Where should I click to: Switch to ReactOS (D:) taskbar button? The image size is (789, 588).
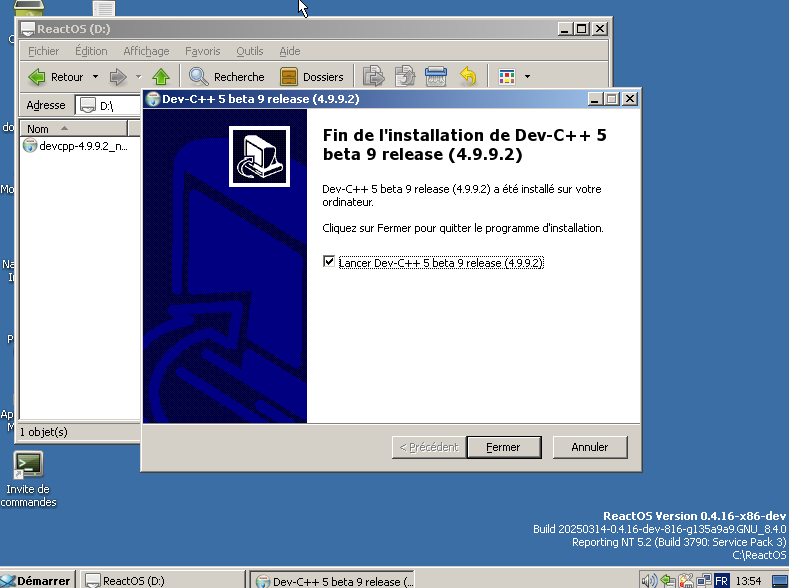pos(163,580)
